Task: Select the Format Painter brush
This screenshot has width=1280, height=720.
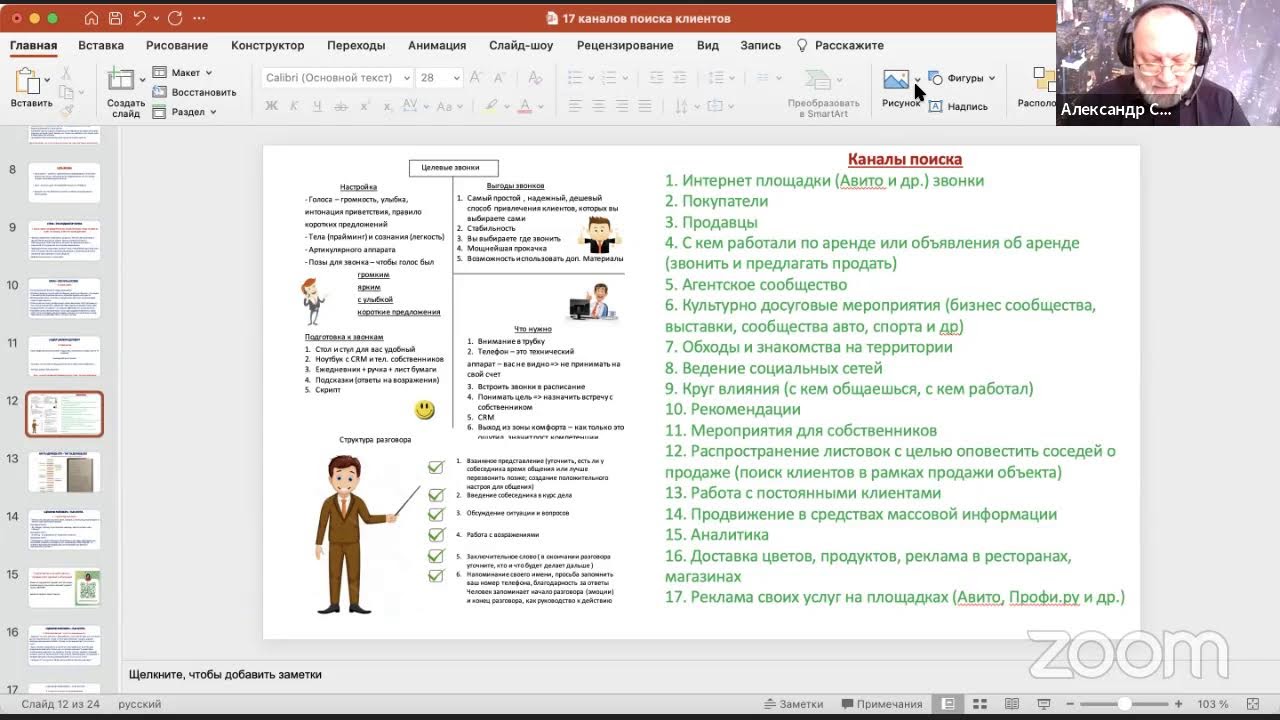Action: click(66, 111)
